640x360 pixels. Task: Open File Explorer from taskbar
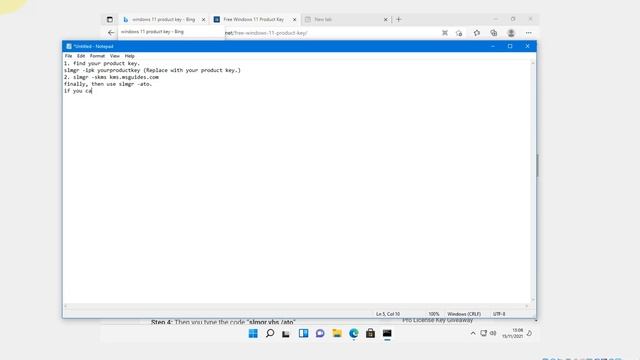click(337, 333)
